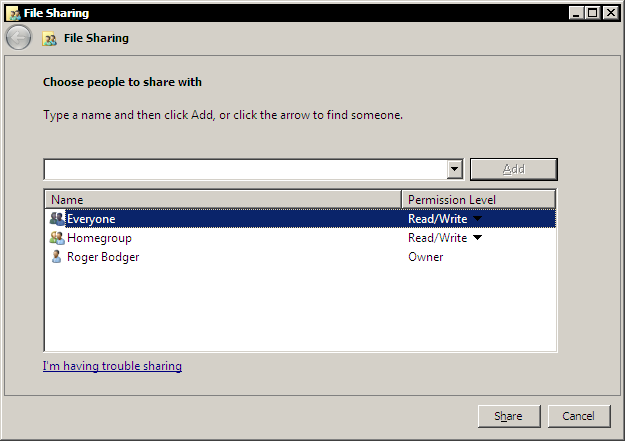Click Roger Bodger's user icon

click(57, 257)
